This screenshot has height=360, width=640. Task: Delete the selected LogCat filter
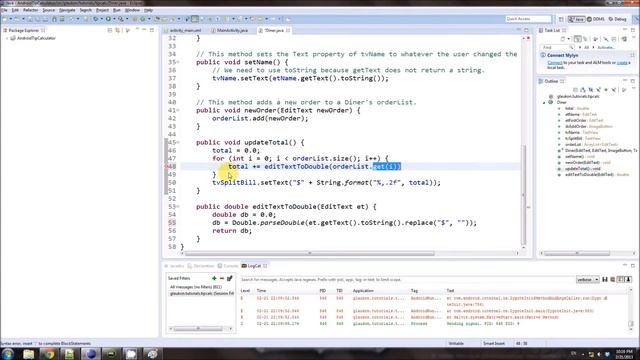222,278
